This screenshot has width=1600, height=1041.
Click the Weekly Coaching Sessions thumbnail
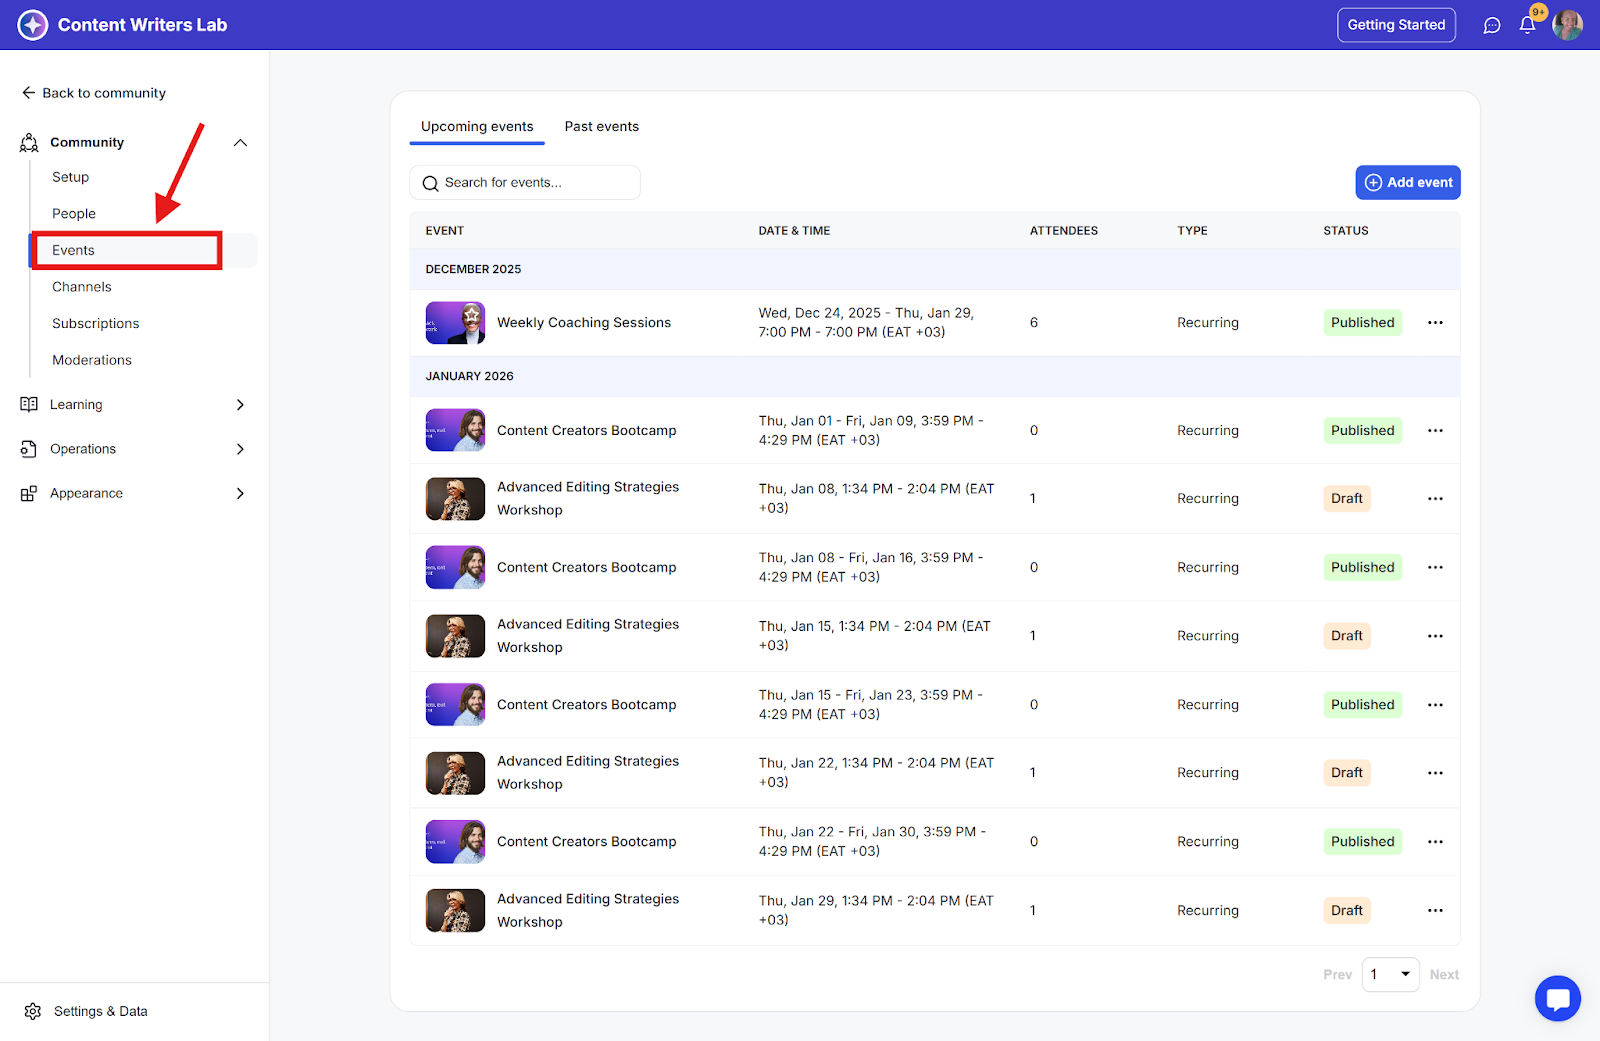tap(455, 323)
